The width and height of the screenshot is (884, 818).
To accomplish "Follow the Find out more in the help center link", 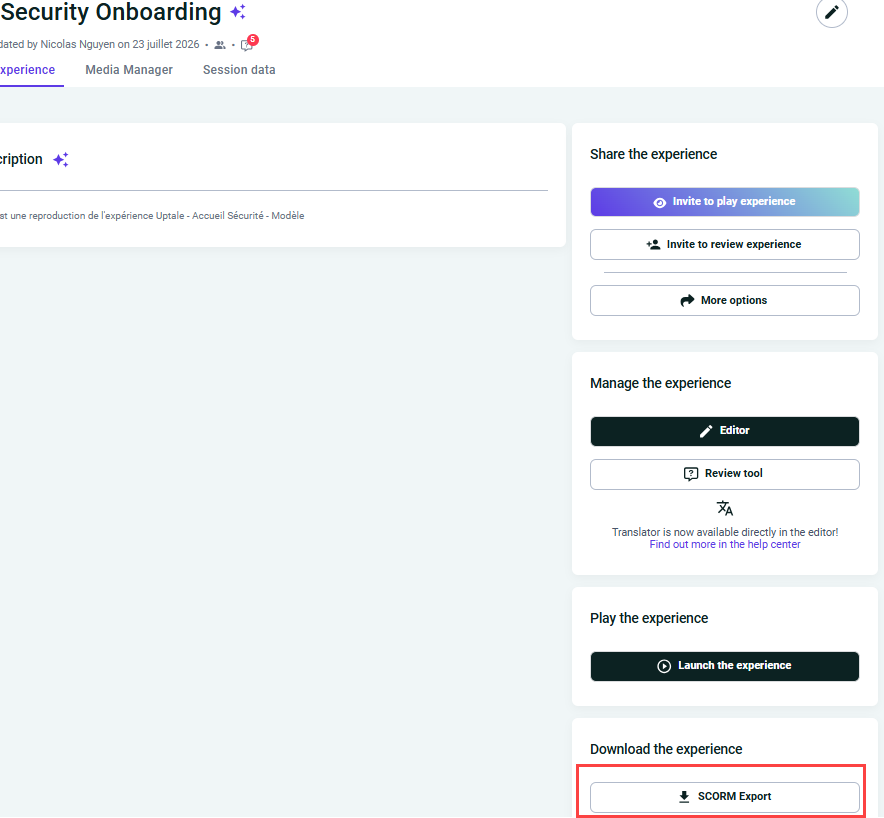I will tap(724, 545).
